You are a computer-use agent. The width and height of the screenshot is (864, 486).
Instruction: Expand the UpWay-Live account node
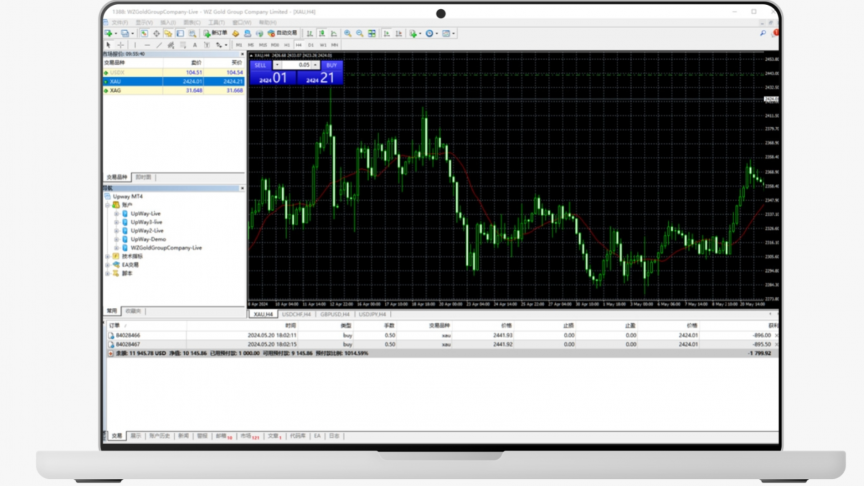pos(116,214)
